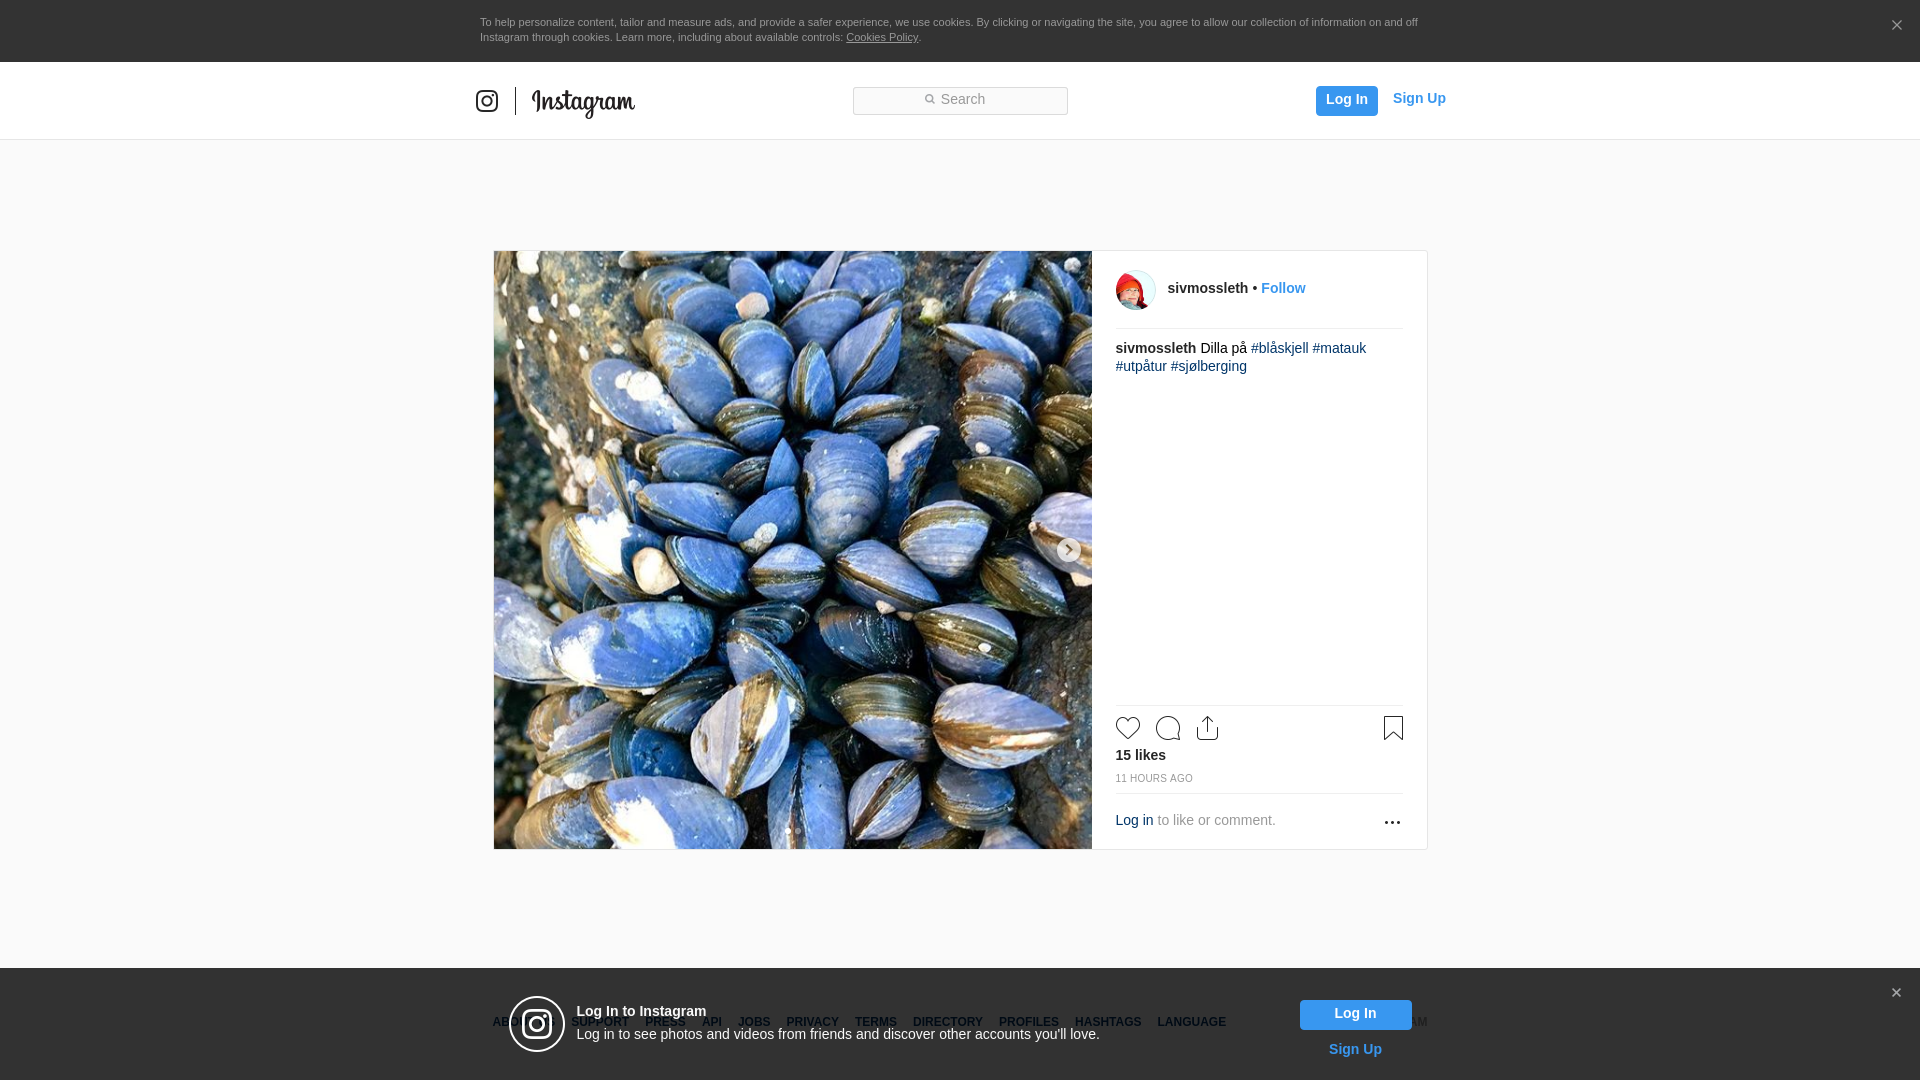The height and width of the screenshot is (1080, 1920).
Task: Open sivmossleth's profile avatar
Action: tap(1135, 290)
